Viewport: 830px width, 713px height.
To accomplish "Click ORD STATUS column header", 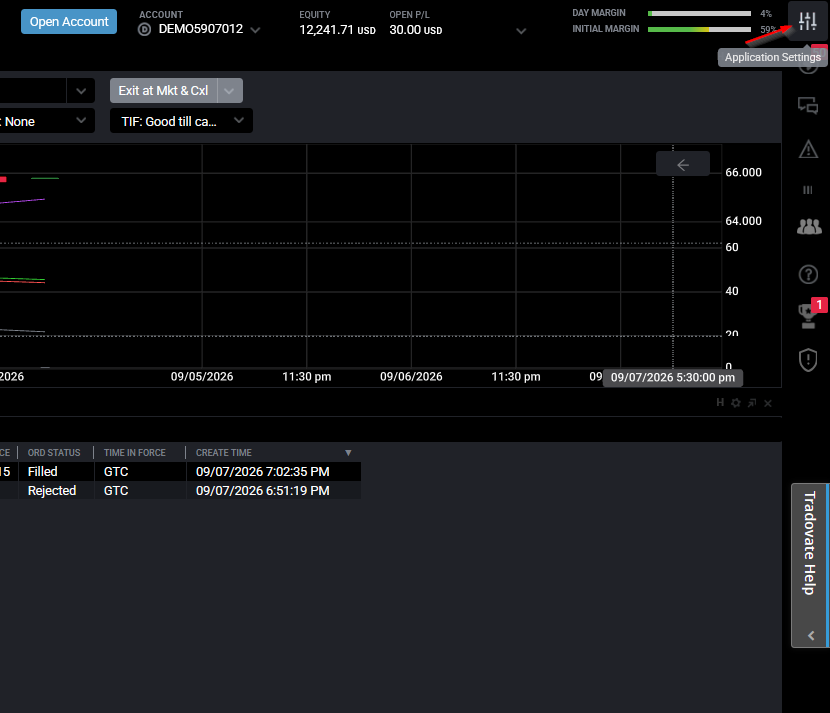I will [54, 453].
